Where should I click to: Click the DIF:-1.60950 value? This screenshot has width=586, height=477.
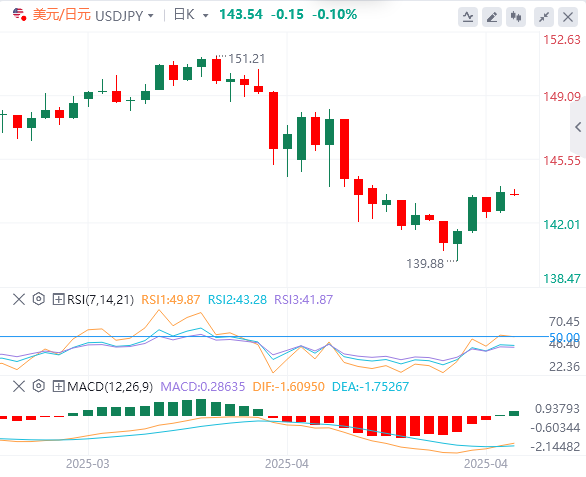point(289,387)
